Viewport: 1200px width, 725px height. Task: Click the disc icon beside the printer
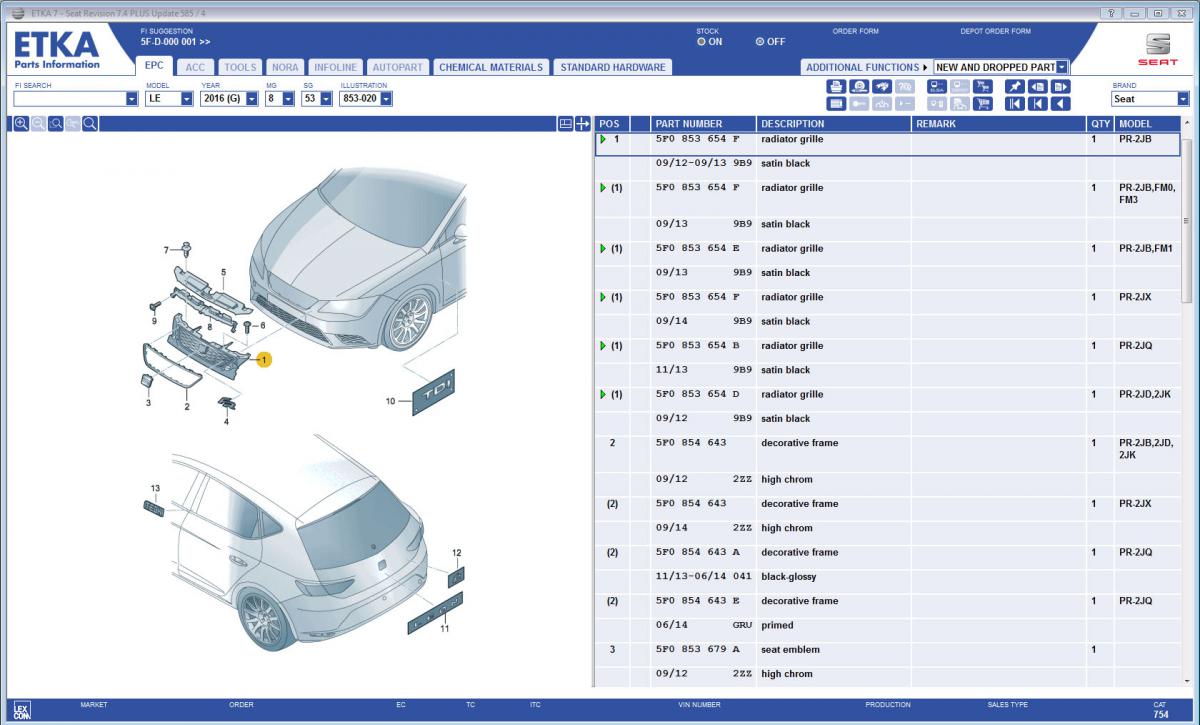point(859,86)
